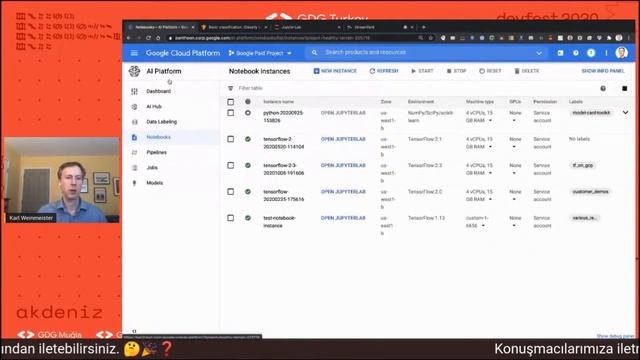Viewport: 640px width, 360px height.
Task: Click DELETE instance button
Action: [527, 71]
